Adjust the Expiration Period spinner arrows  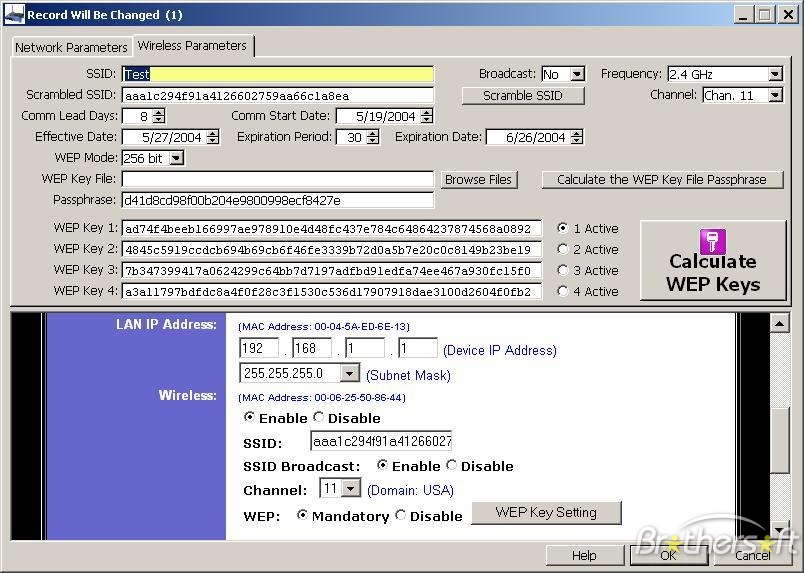373,137
